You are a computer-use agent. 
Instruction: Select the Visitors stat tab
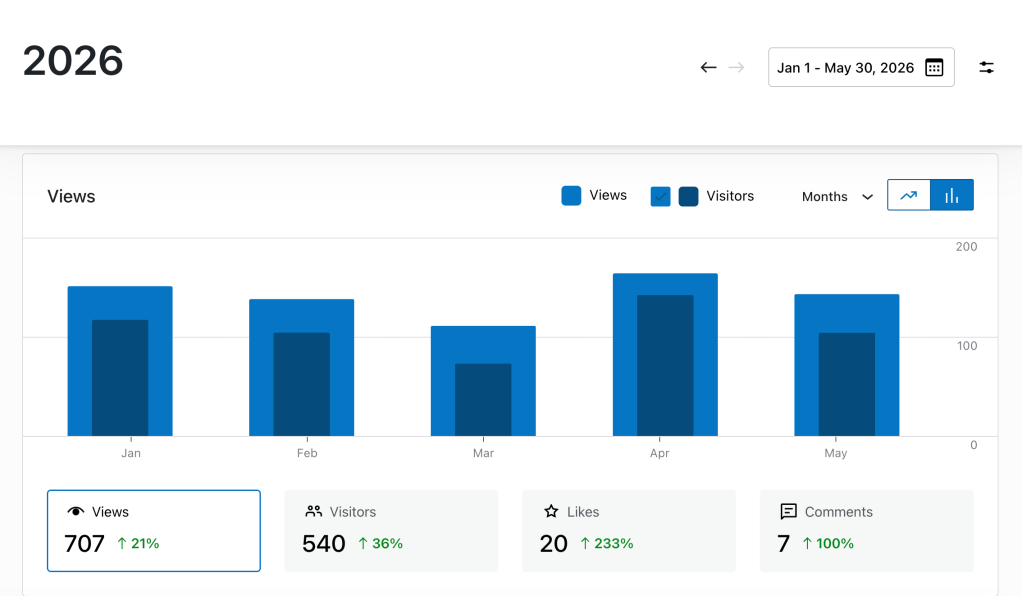click(x=391, y=531)
